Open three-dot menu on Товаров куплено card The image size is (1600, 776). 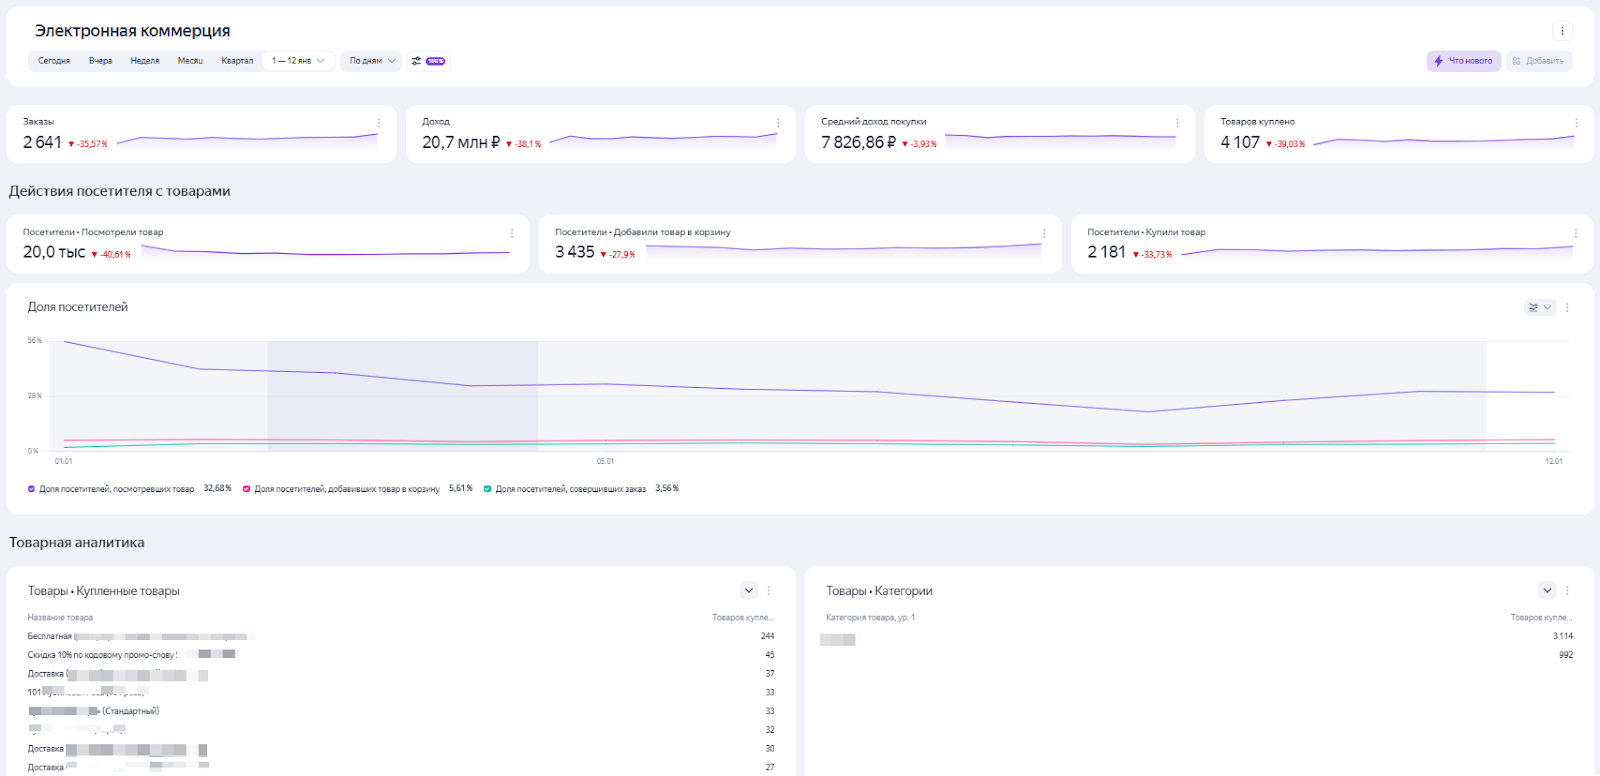[1576, 123]
